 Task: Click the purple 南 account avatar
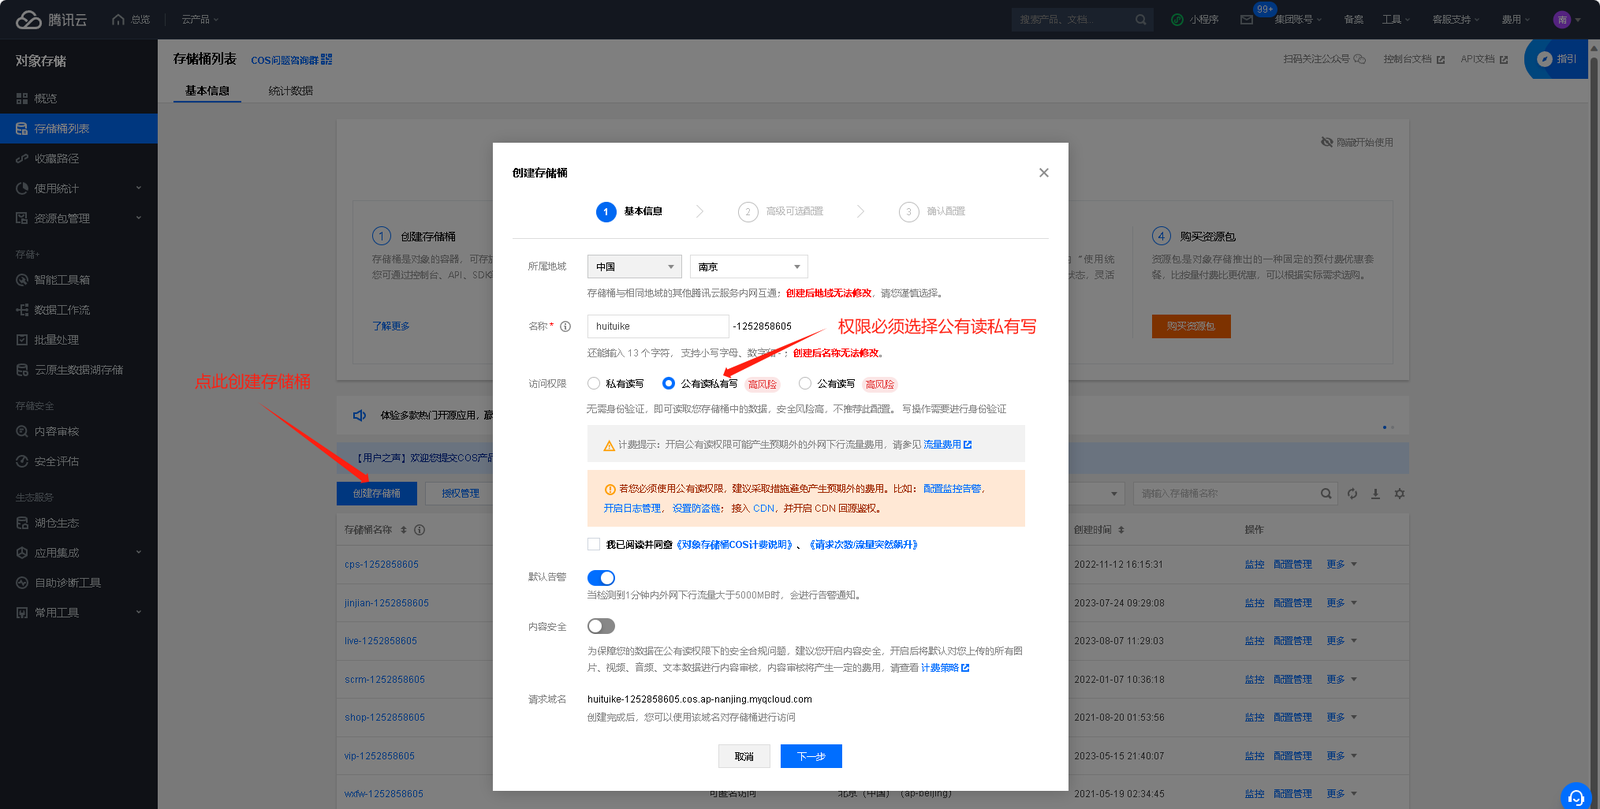[1562, 20]
